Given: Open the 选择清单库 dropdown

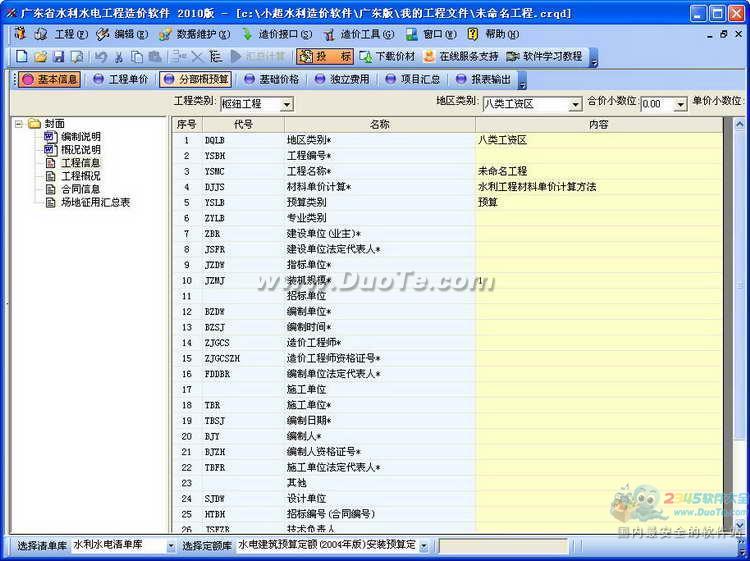Looking at the screenshot, I should (171, 546).
